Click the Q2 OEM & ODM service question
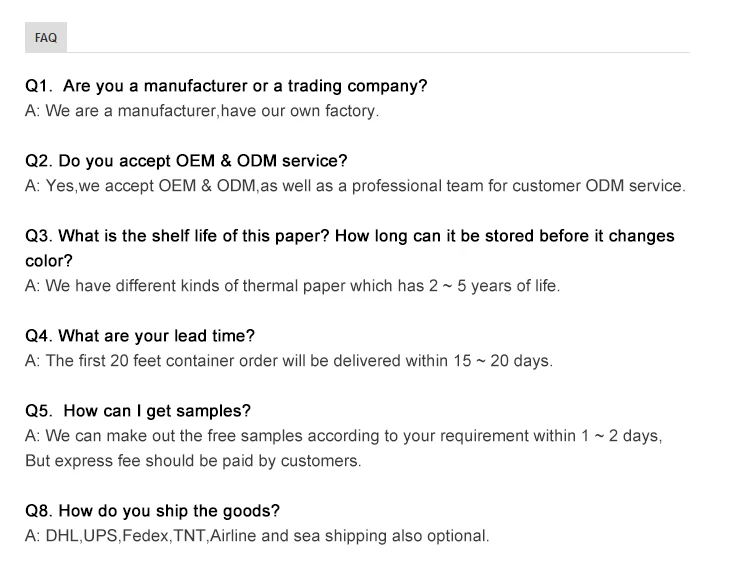 click(186, 161)
